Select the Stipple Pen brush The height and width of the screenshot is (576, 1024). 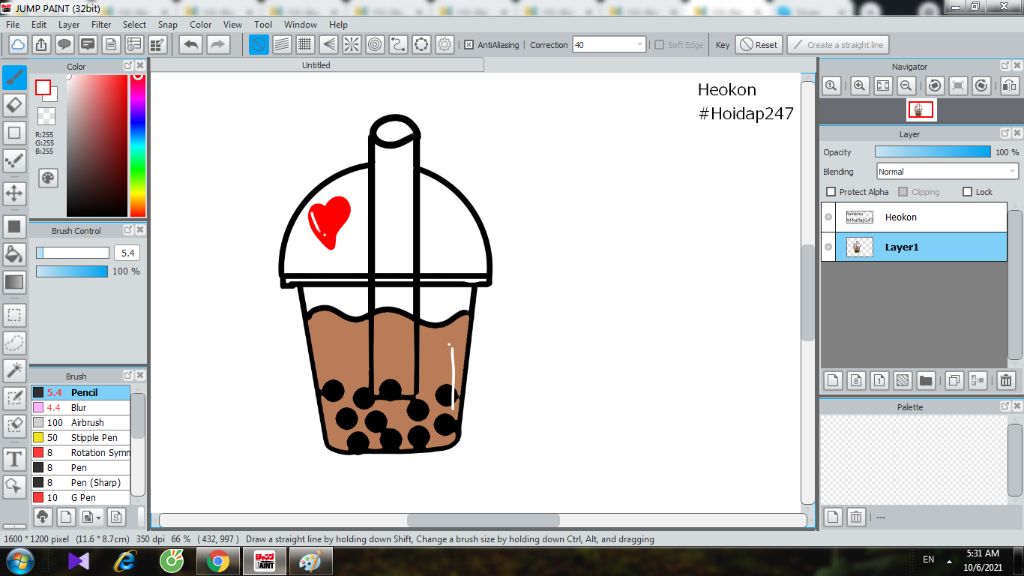[x=81, y=438]
